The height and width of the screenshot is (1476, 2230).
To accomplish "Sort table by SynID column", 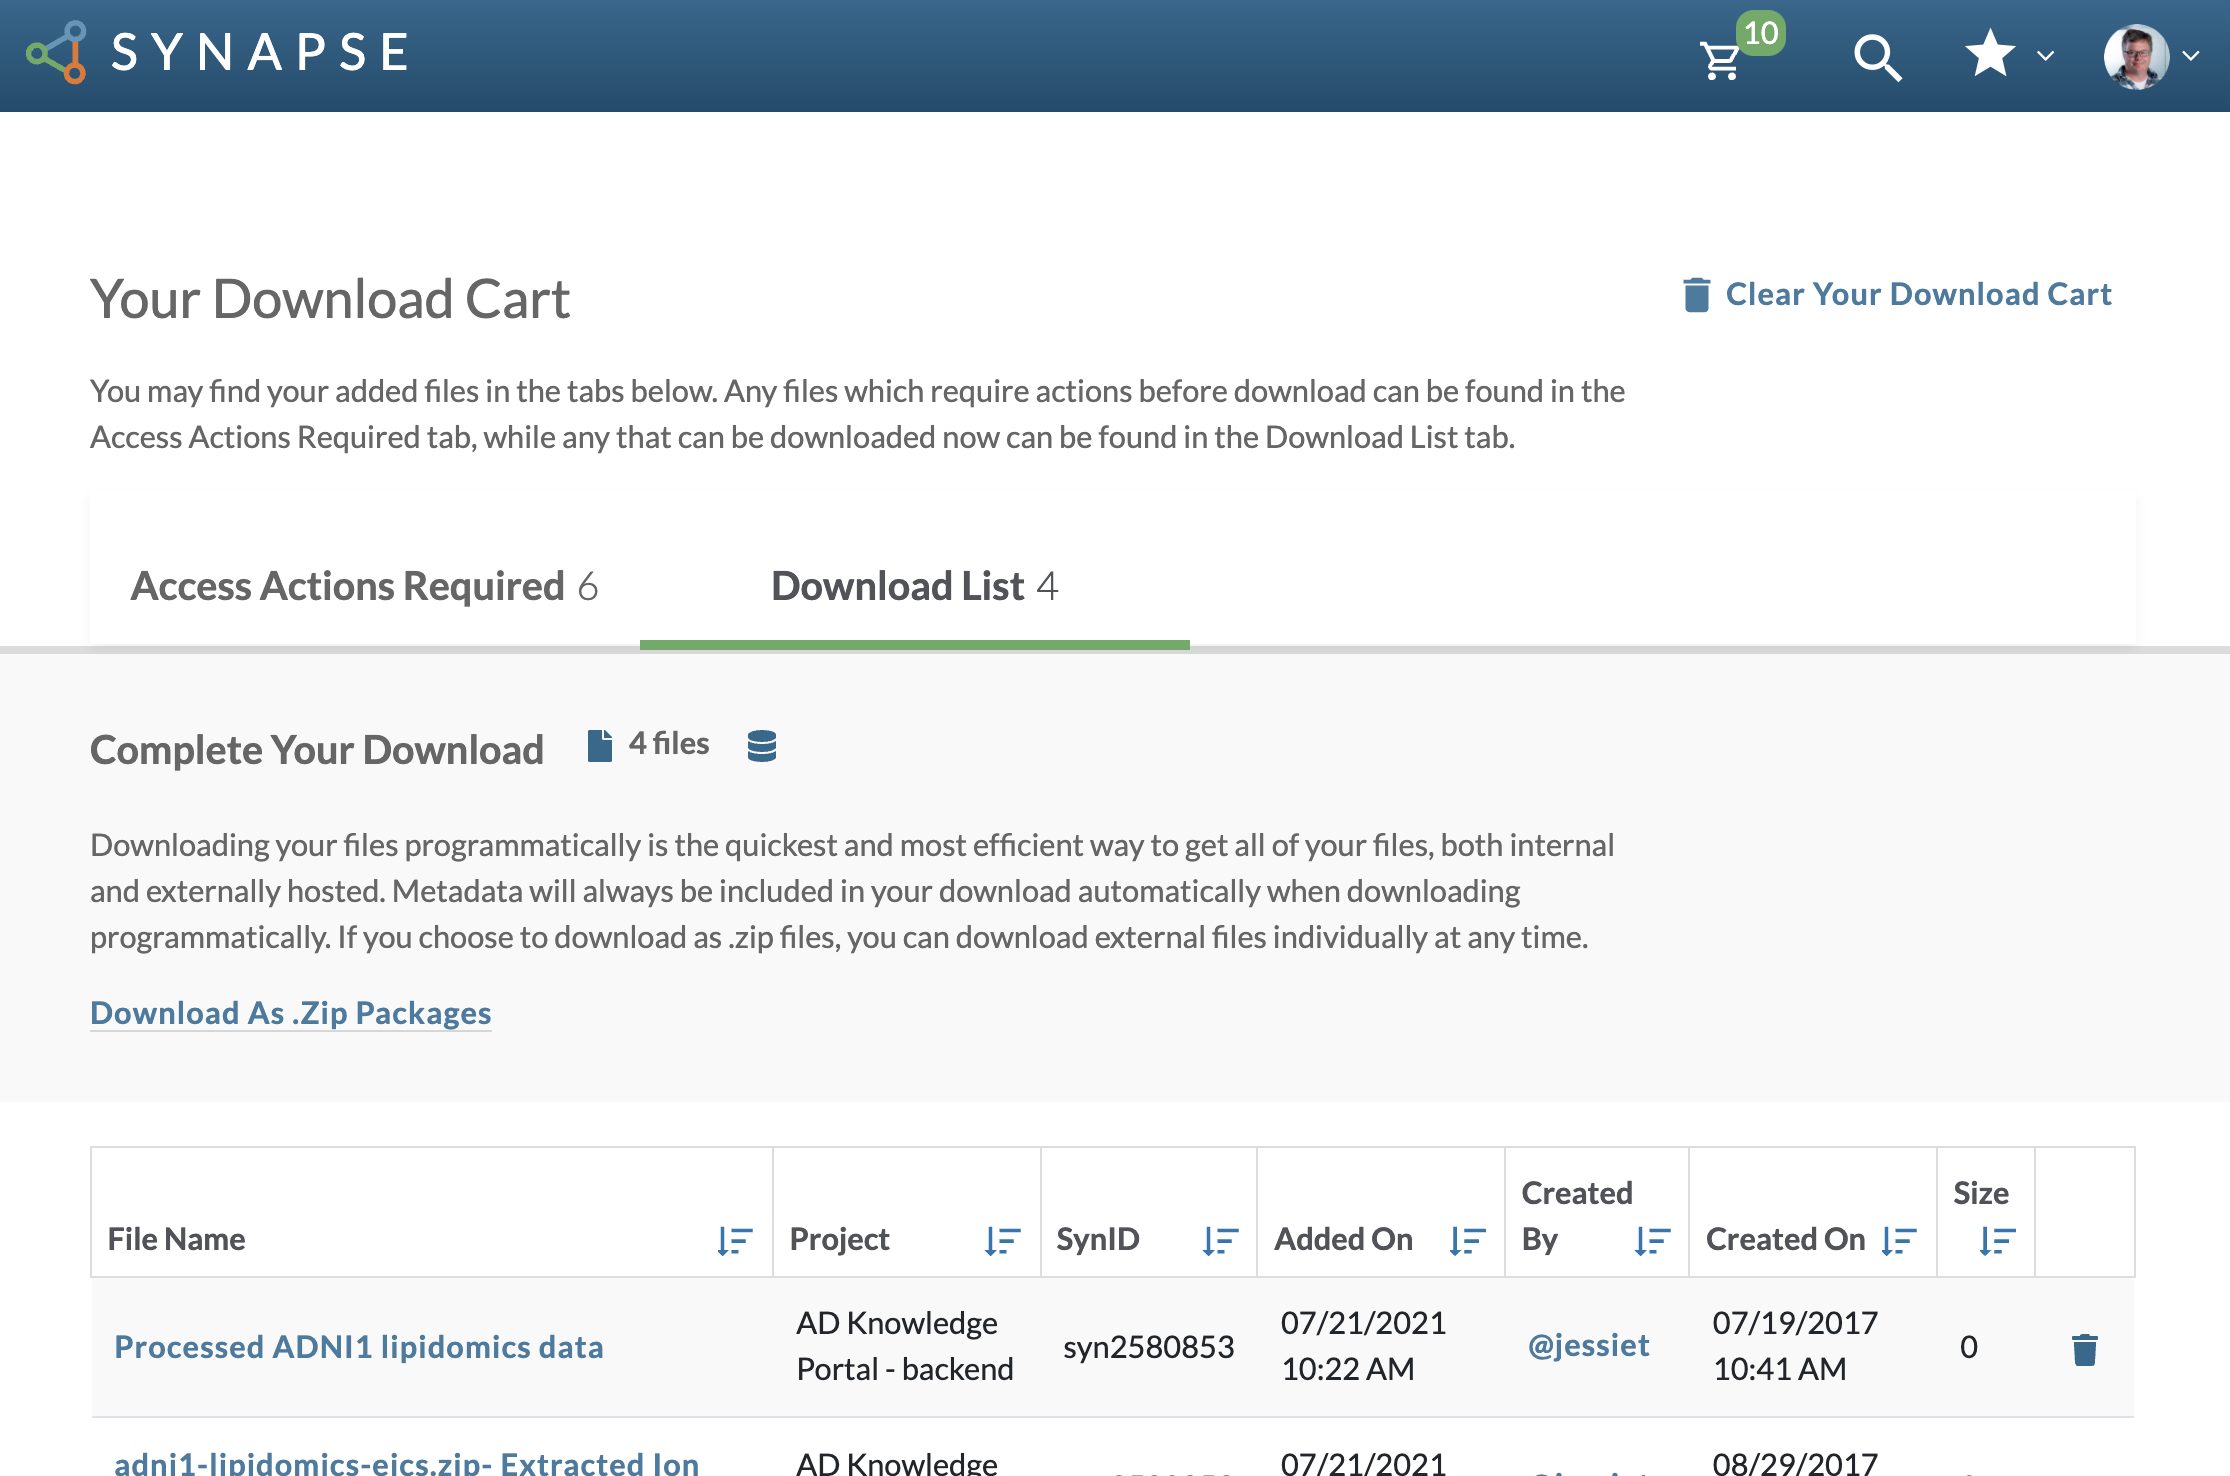I will tap(1220, 1241).
